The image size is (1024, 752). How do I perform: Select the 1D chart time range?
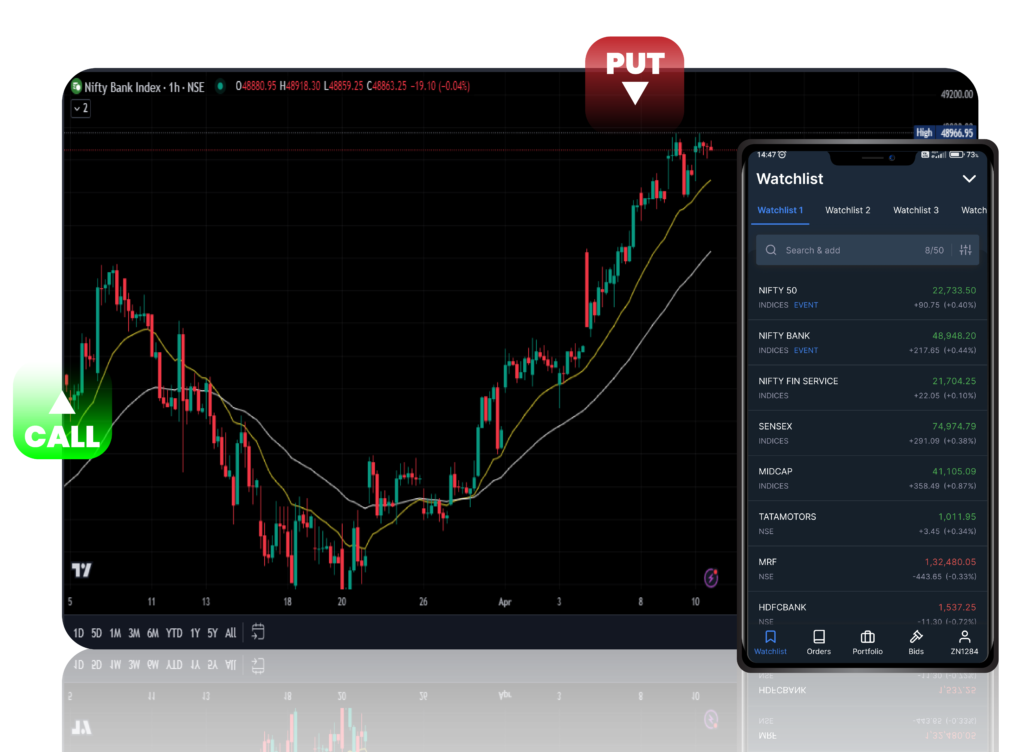[x=78, y=633]
